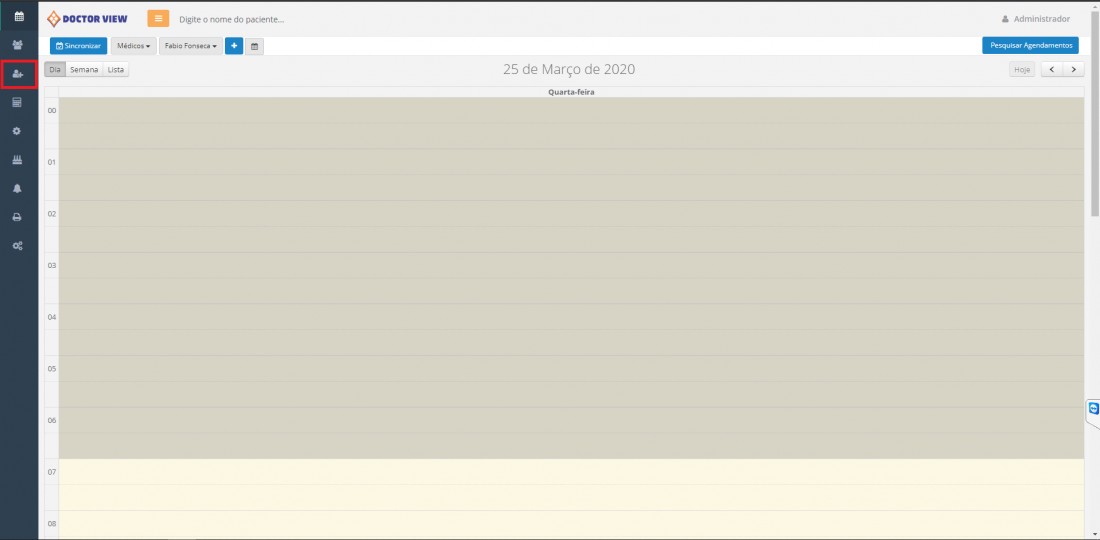Click the Pesquisar Agendamentos button
This screenshot has width=1100, height=540.
coord(1030,46)
